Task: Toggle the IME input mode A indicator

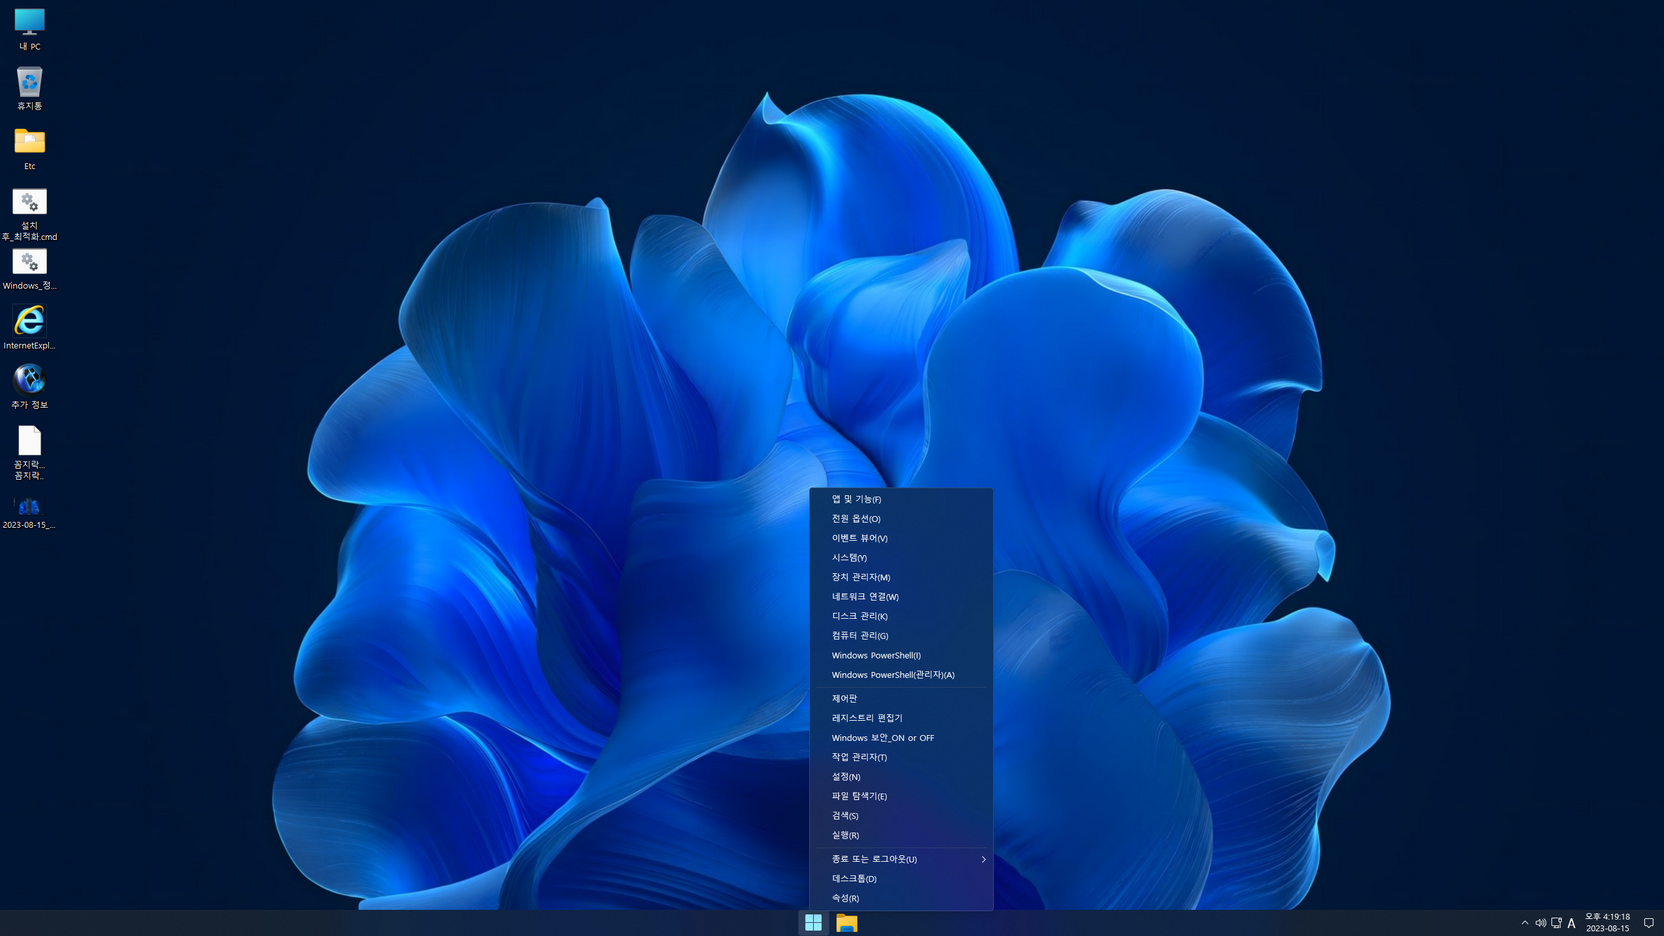Action: 1572,923
